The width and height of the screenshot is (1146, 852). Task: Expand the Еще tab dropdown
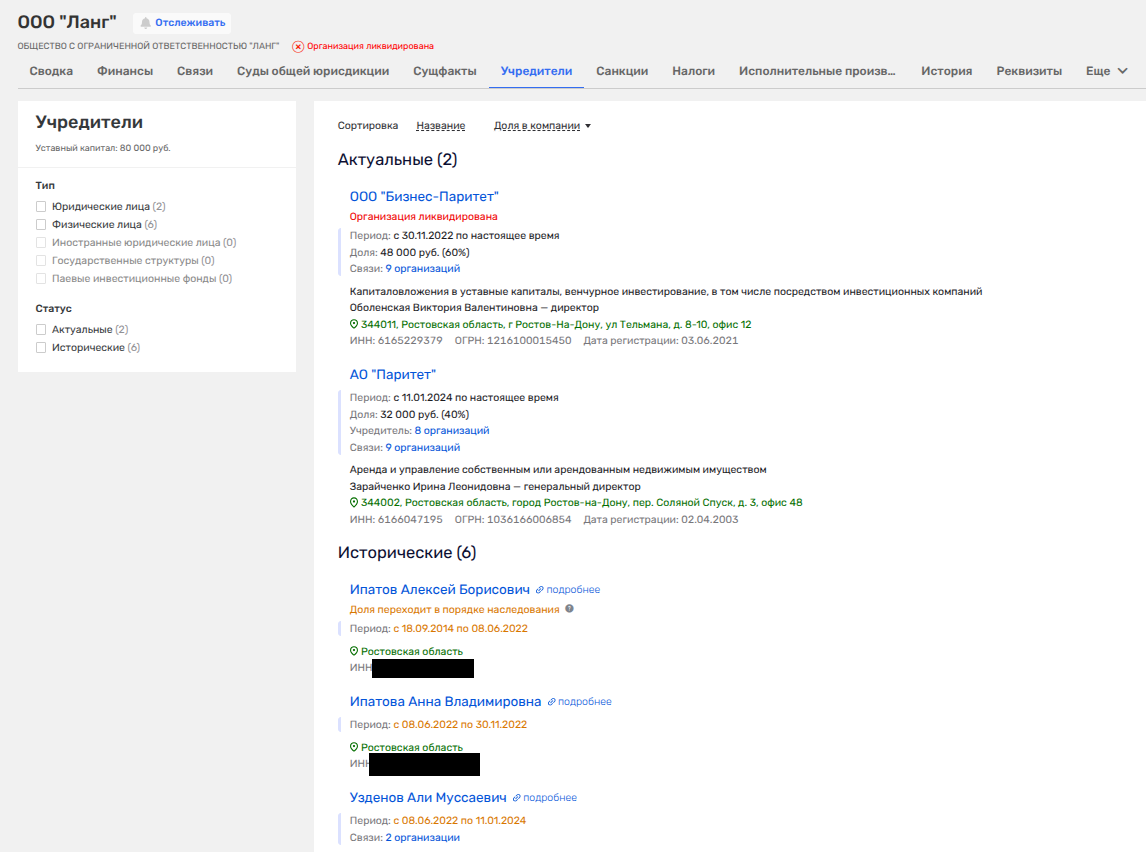click(1106, 71)
